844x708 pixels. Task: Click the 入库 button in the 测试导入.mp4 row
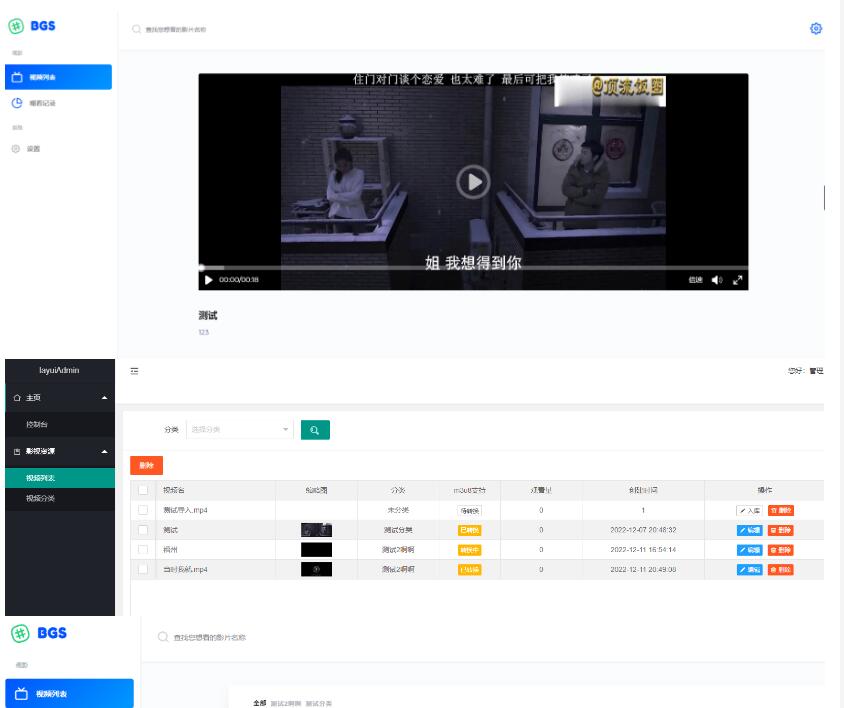(749, 511)
